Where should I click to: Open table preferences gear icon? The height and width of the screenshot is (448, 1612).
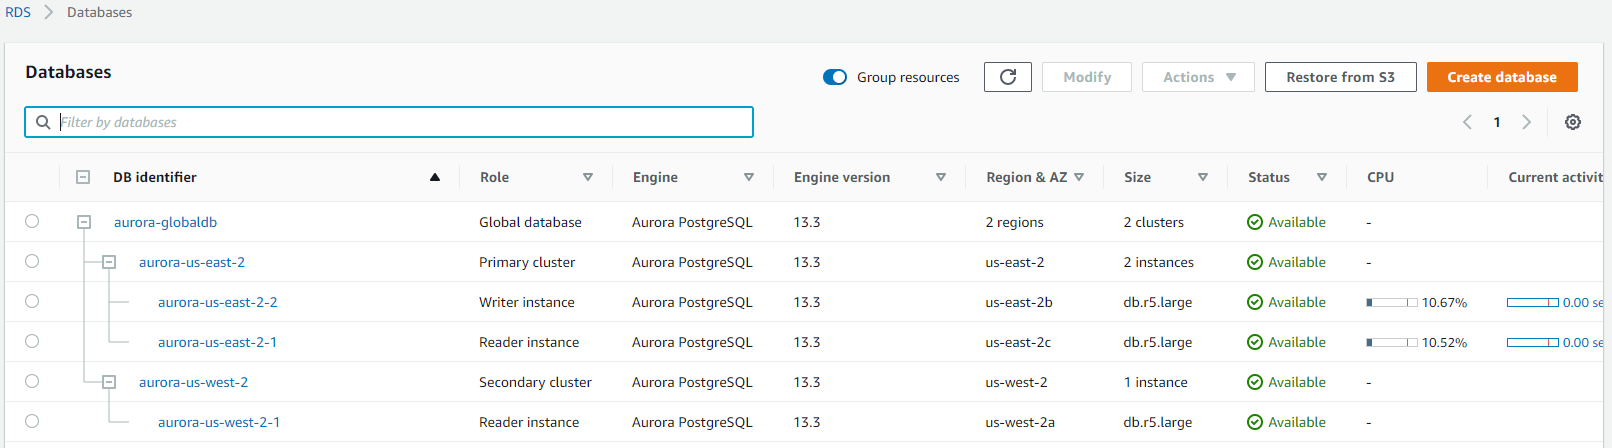pos(1573,122)
